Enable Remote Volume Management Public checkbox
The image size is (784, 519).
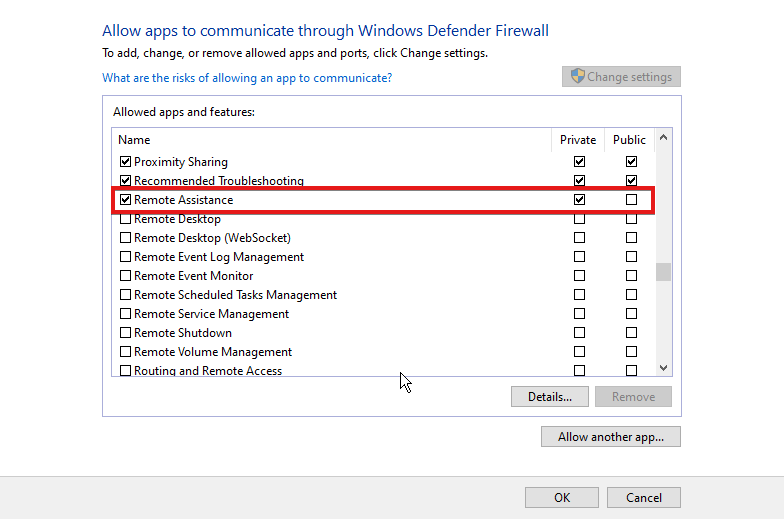632,352
